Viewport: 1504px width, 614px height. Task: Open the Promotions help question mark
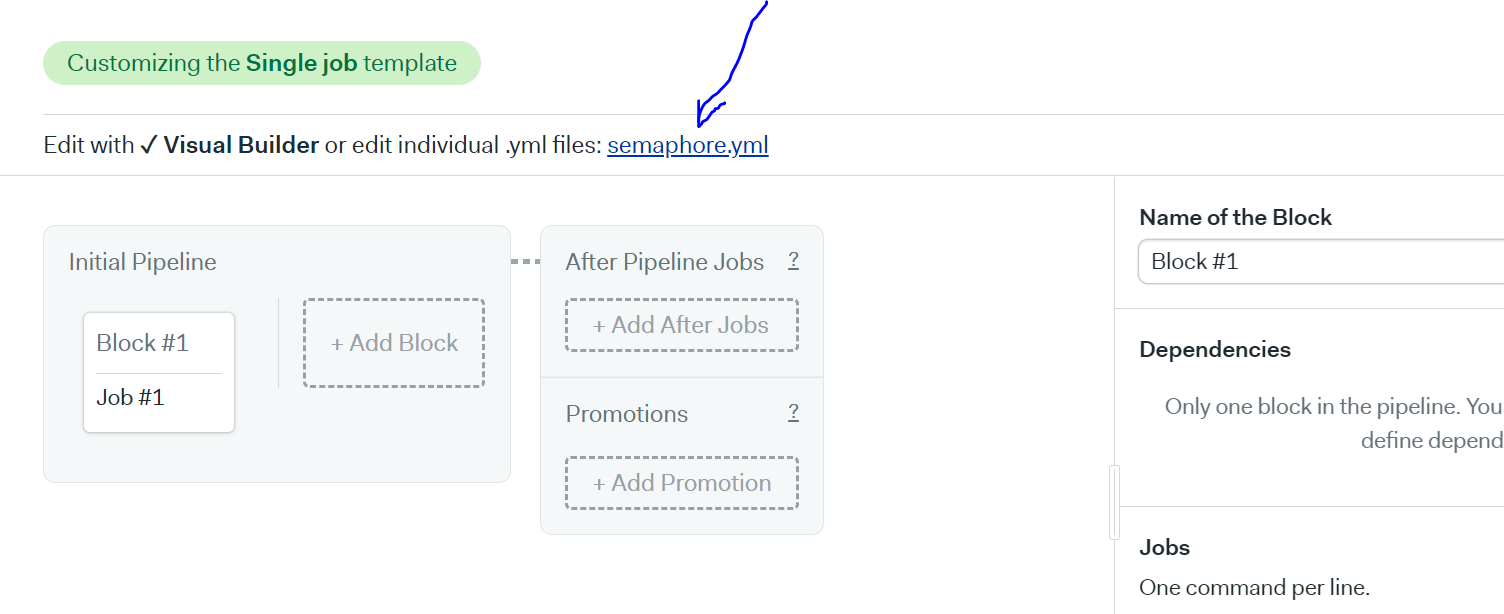793,413
